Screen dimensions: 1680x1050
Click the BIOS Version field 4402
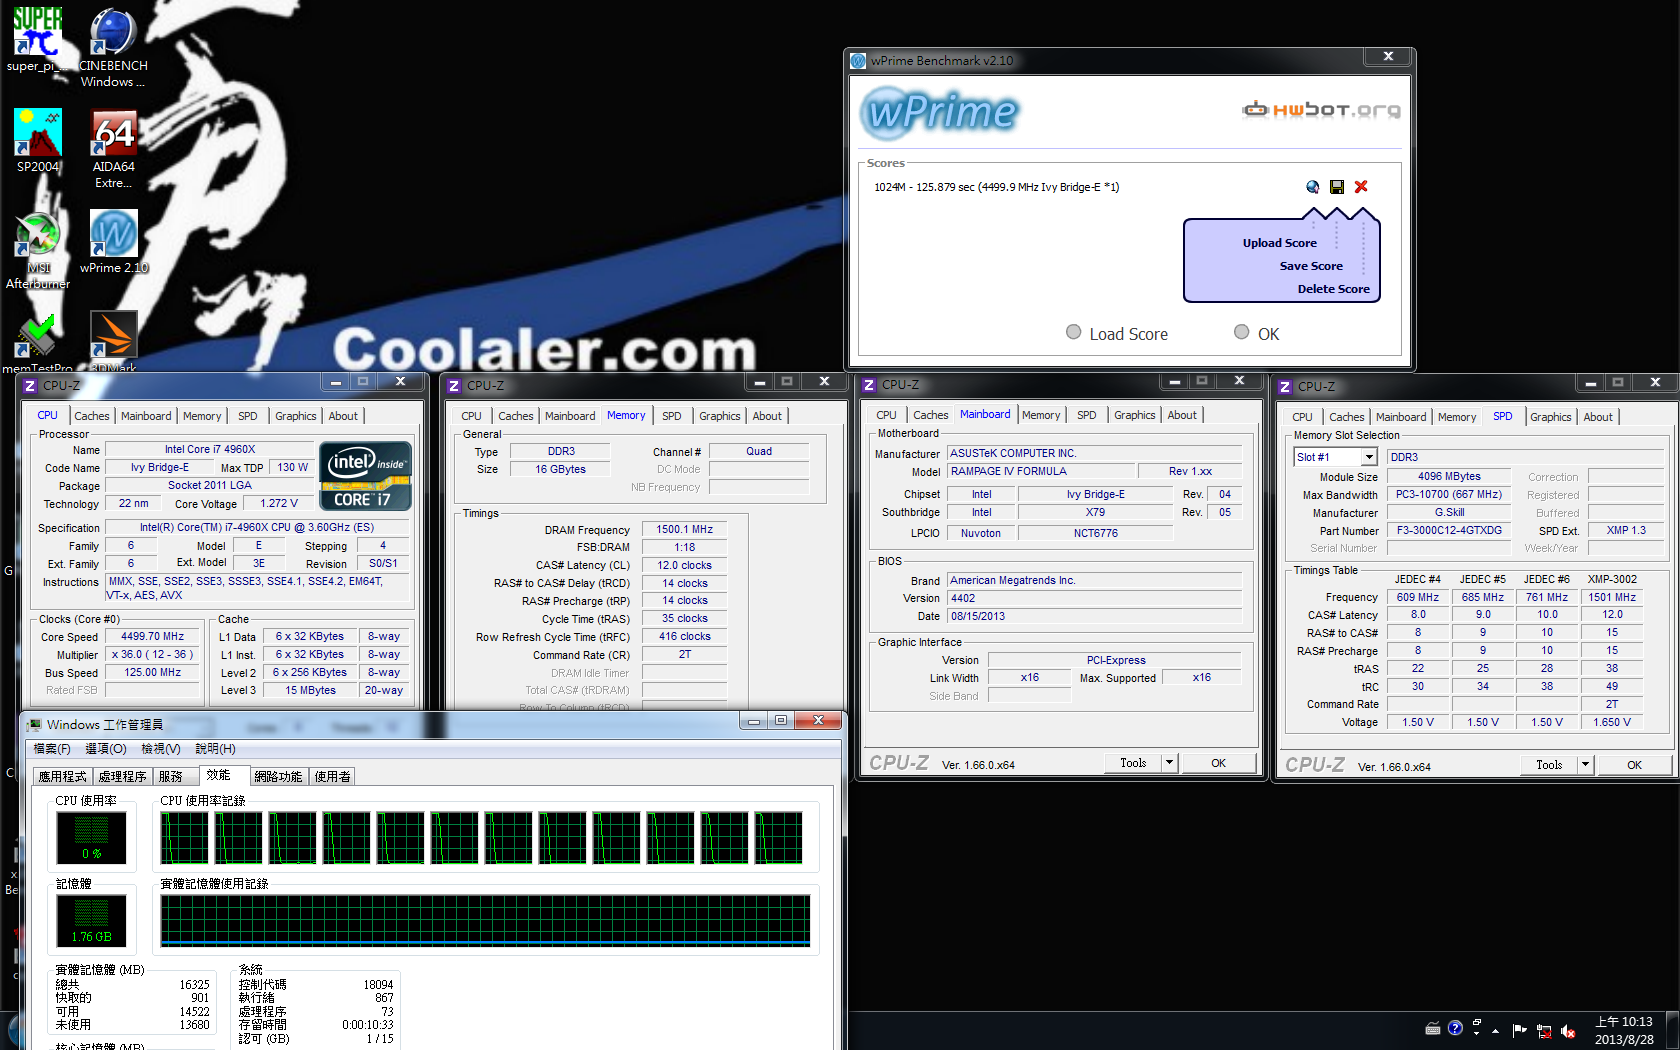tap(1095, 598)
